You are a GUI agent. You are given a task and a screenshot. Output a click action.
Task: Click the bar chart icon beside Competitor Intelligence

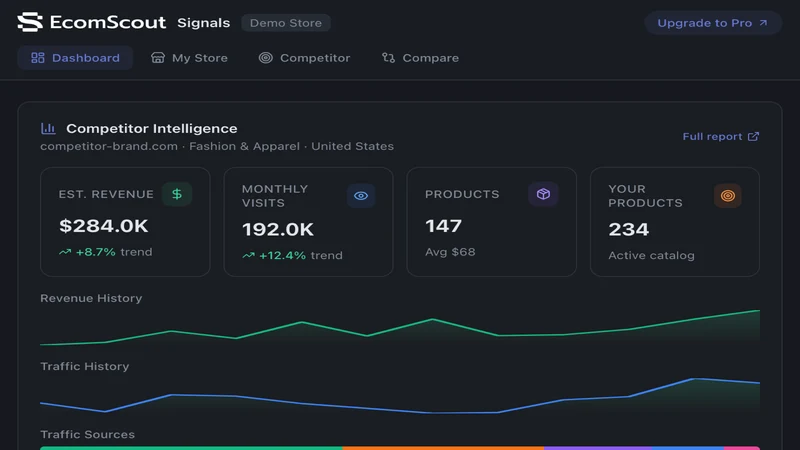click(48, 129)
